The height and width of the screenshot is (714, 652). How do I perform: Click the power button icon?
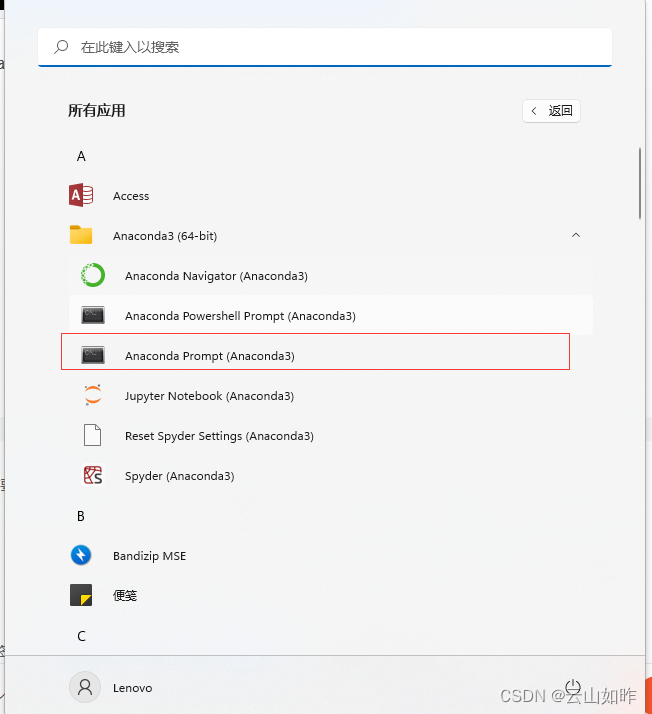click(x=573, y=687)
